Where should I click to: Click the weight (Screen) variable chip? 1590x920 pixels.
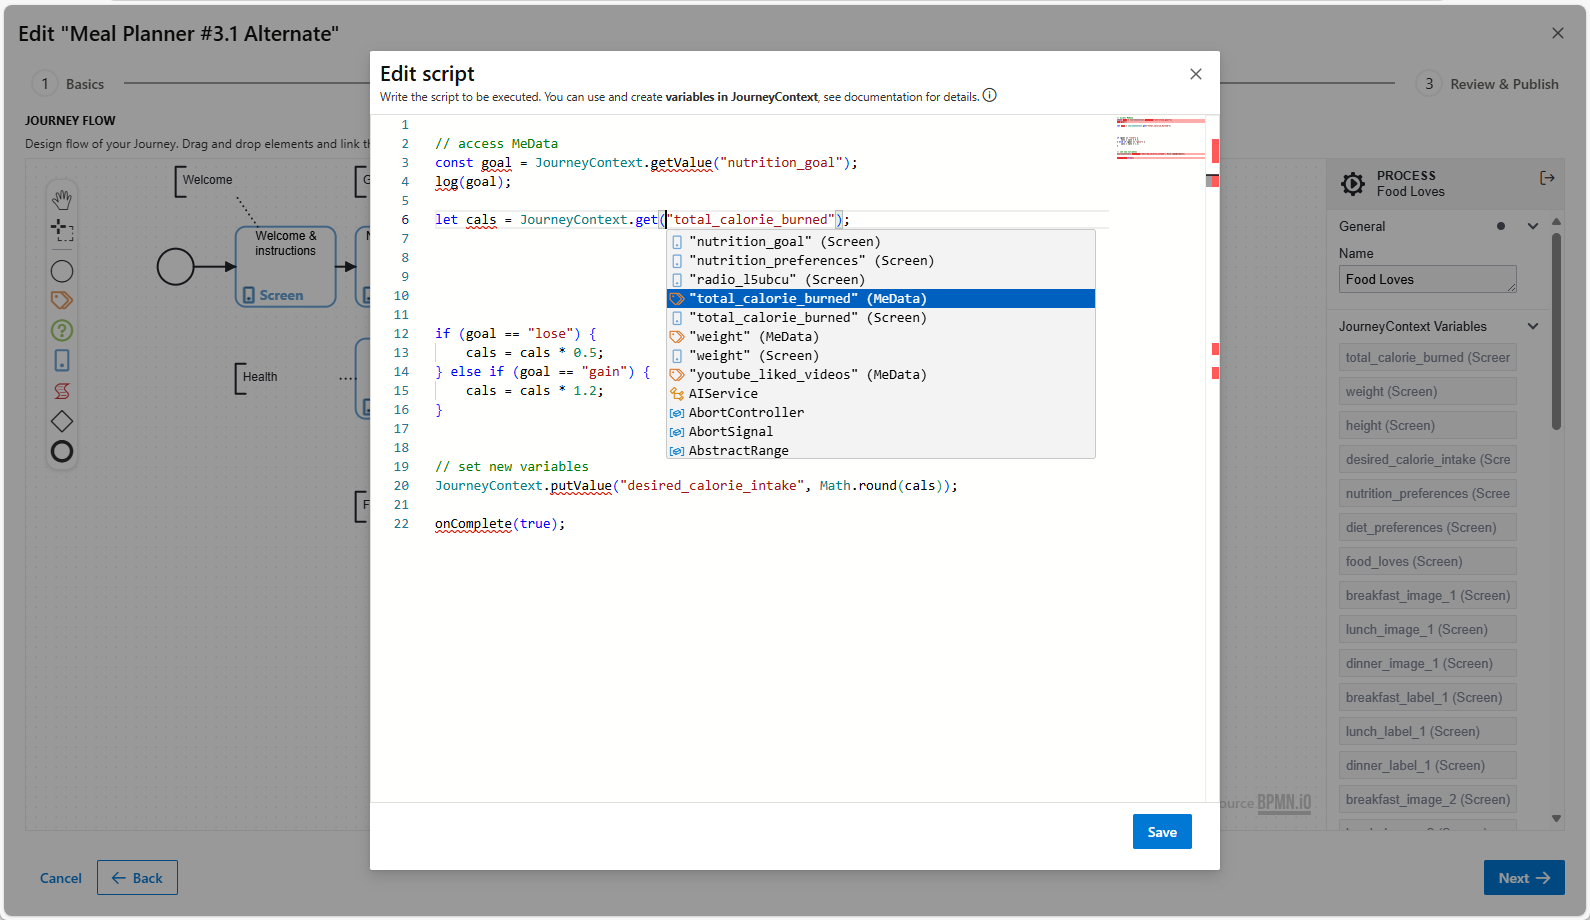1428,391
